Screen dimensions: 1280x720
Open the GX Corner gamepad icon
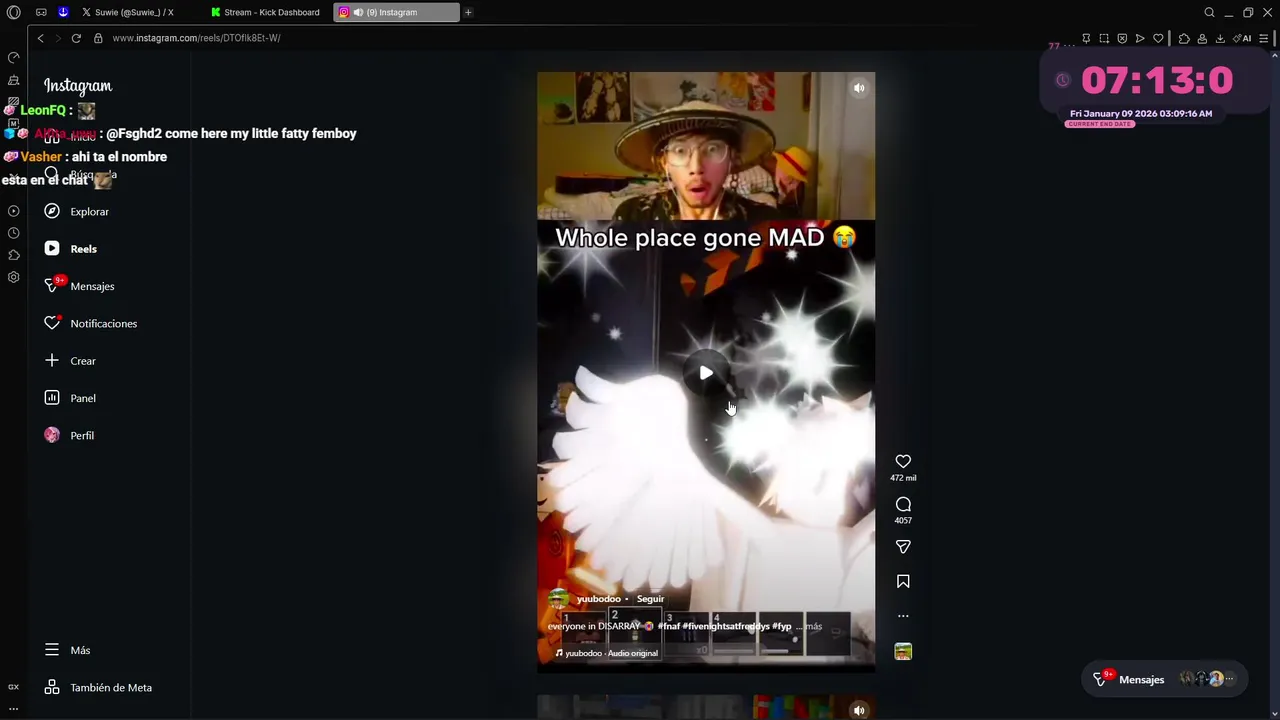coord(41,12)
